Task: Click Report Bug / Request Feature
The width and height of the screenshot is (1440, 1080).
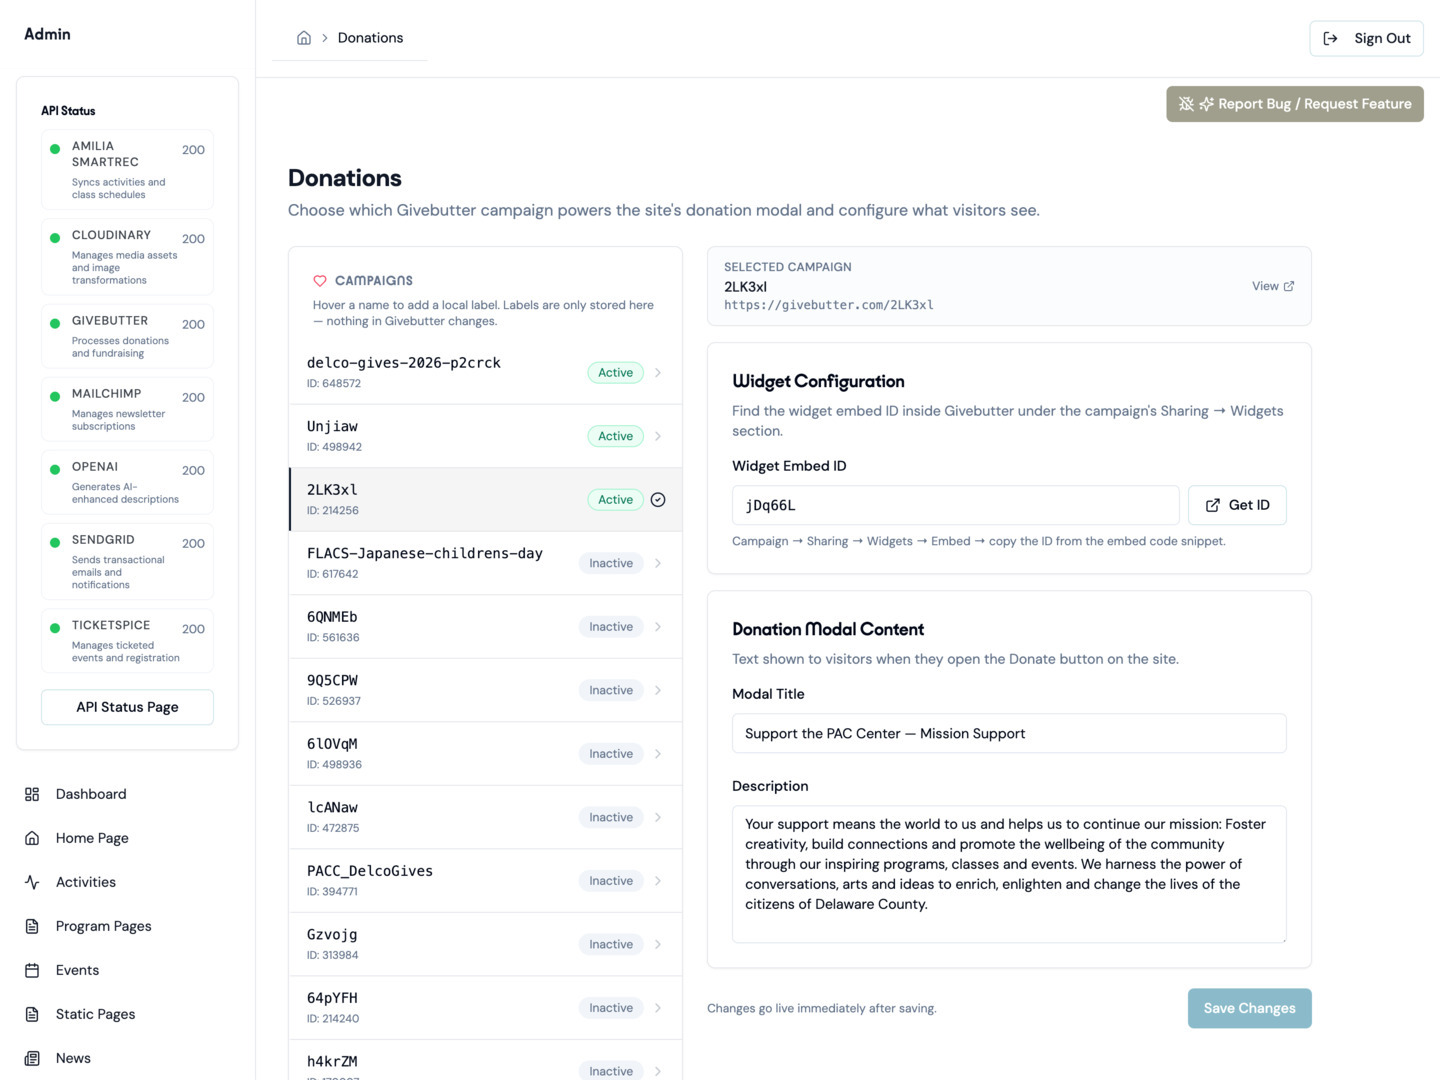Action: click(1294, 104)
